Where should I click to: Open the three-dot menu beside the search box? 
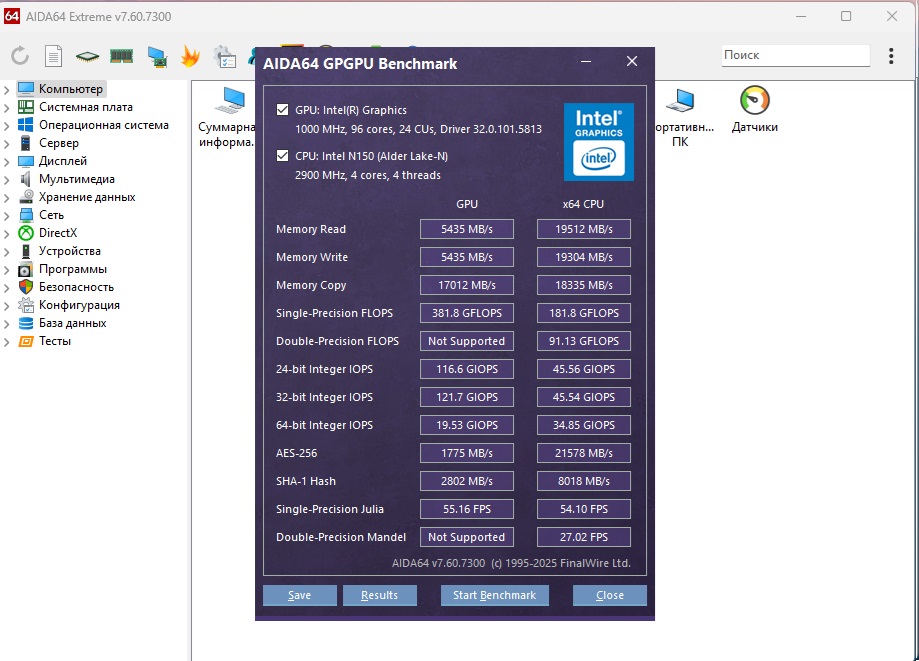(891, 56)
